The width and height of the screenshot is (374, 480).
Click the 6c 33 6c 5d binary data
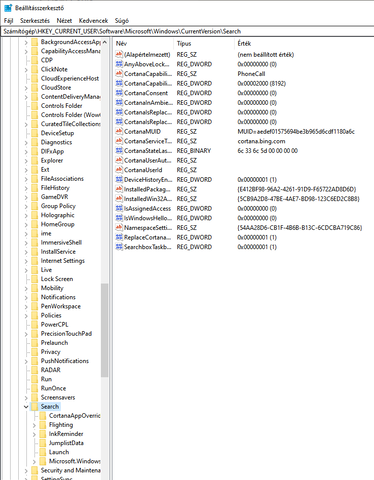pyautogui.click(x=267, y=151)
